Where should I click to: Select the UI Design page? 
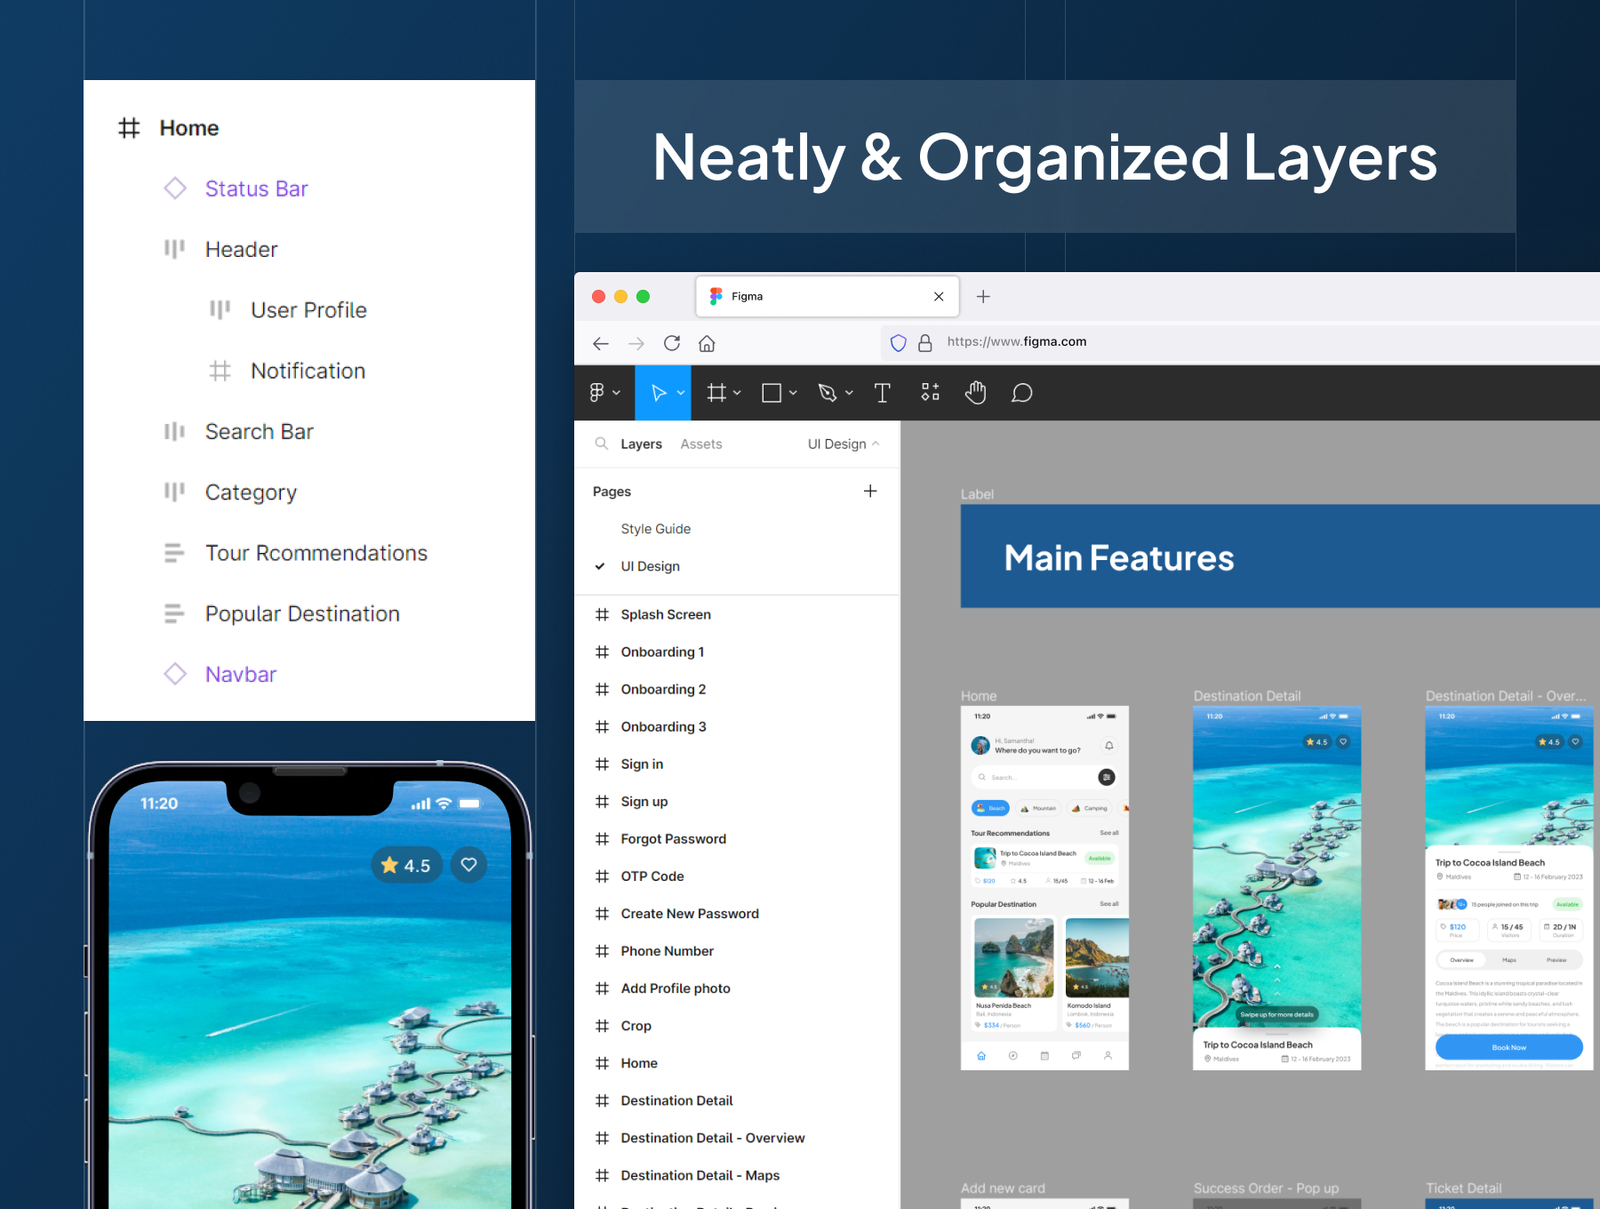pos(650,566)
